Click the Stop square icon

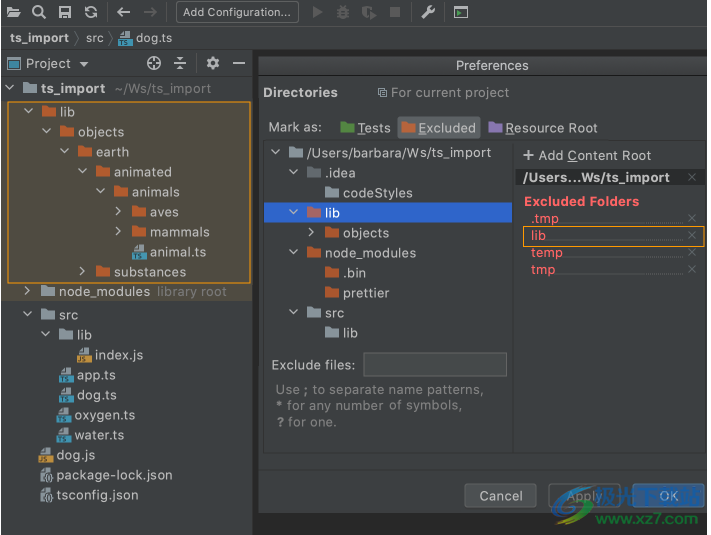coord(395,12)
